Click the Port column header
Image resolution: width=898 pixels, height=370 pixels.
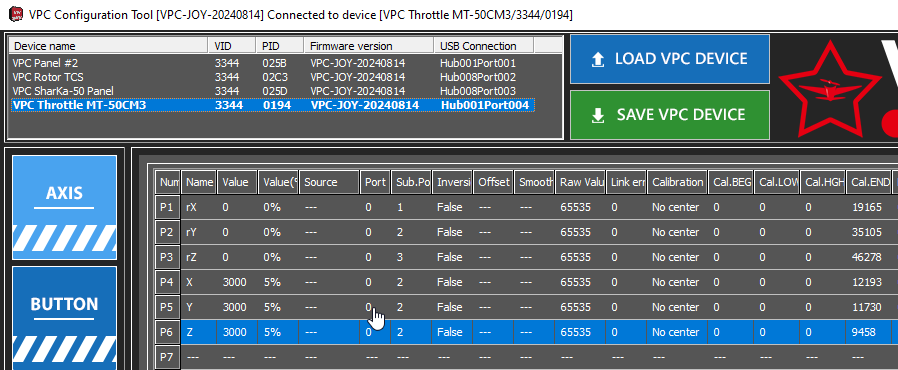pyautogui.click(x=375, y=182)
